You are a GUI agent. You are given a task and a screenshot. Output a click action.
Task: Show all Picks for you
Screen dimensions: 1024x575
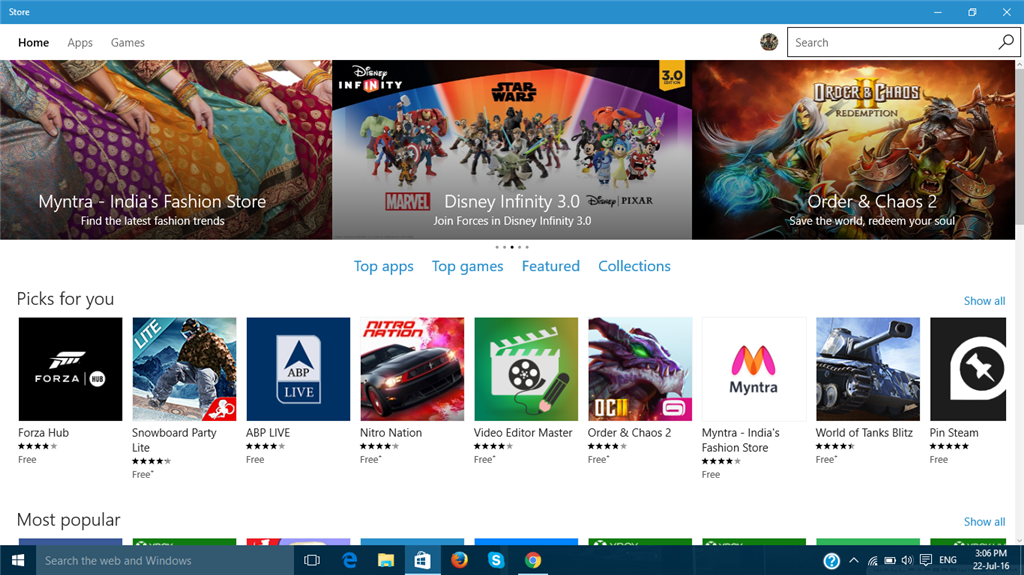[984, 301]
